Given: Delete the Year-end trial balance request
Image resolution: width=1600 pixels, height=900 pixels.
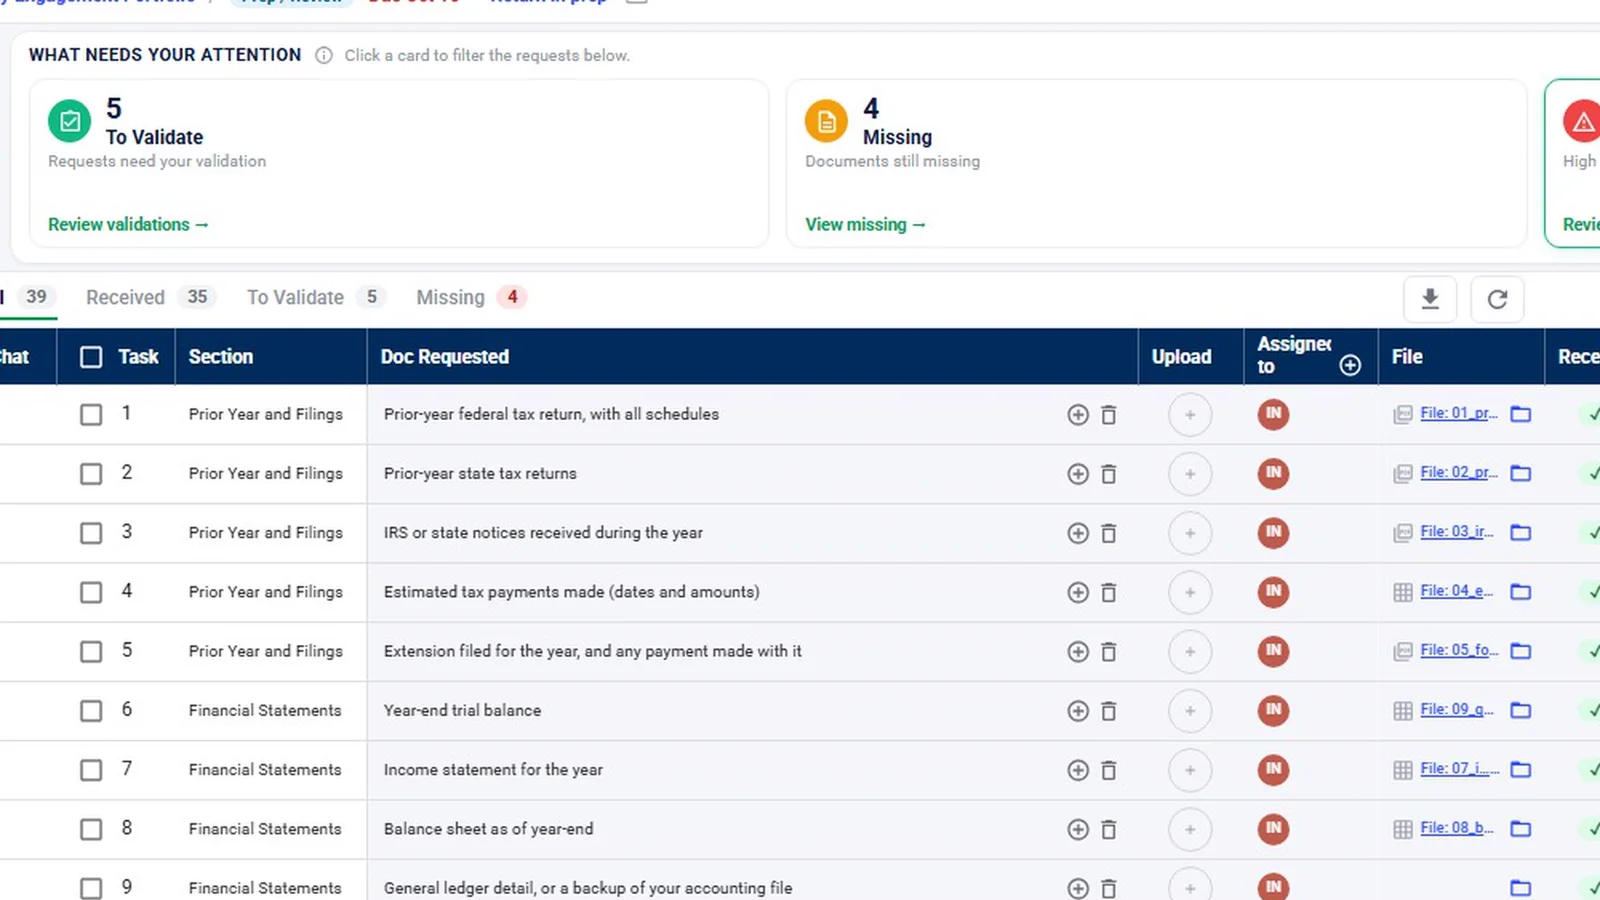Looking at the screenshot, I should [x=1108, y=711].
